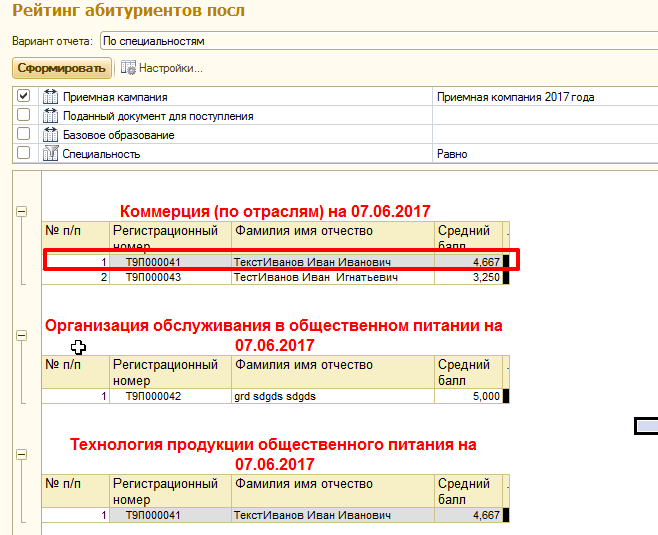Click the Специальность filter icon
Screen dimensions: 658x535
tap(50, 154)
